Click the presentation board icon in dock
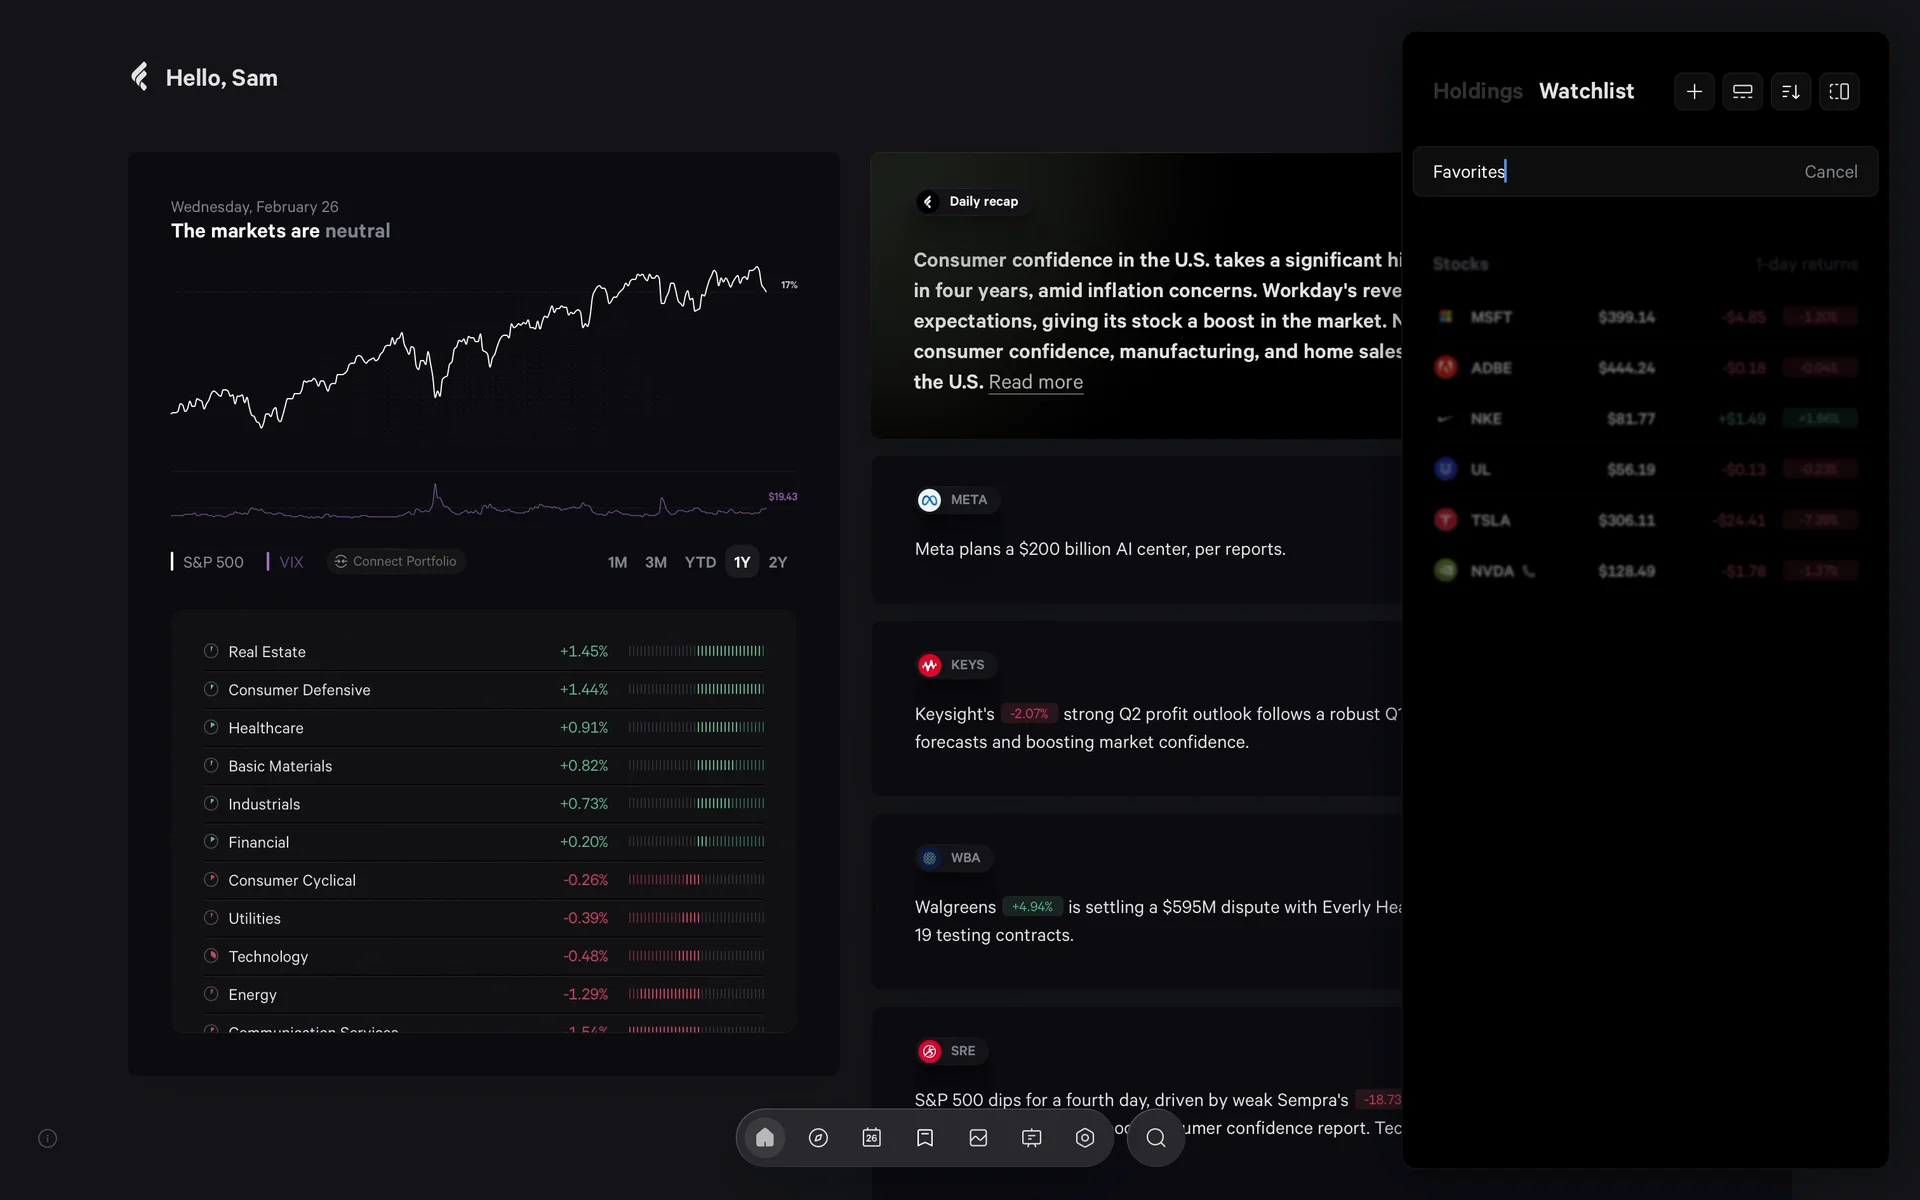Viewport: 1920px width, 1200px height. point(1031,1138)
